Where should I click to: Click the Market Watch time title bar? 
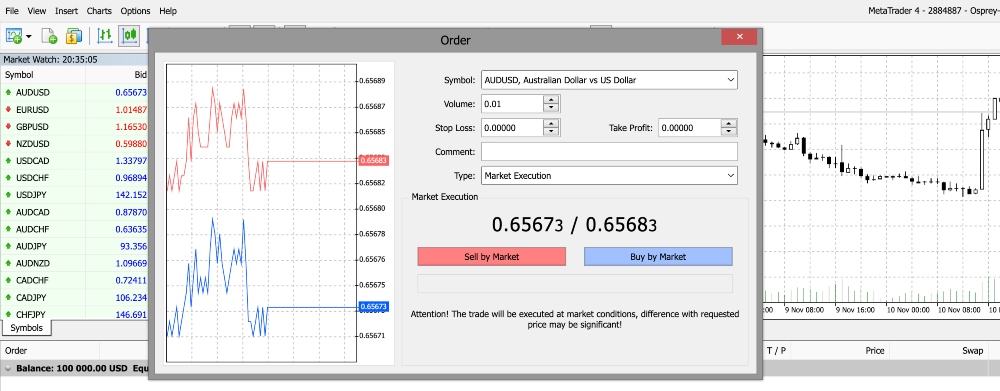(75, 59)
